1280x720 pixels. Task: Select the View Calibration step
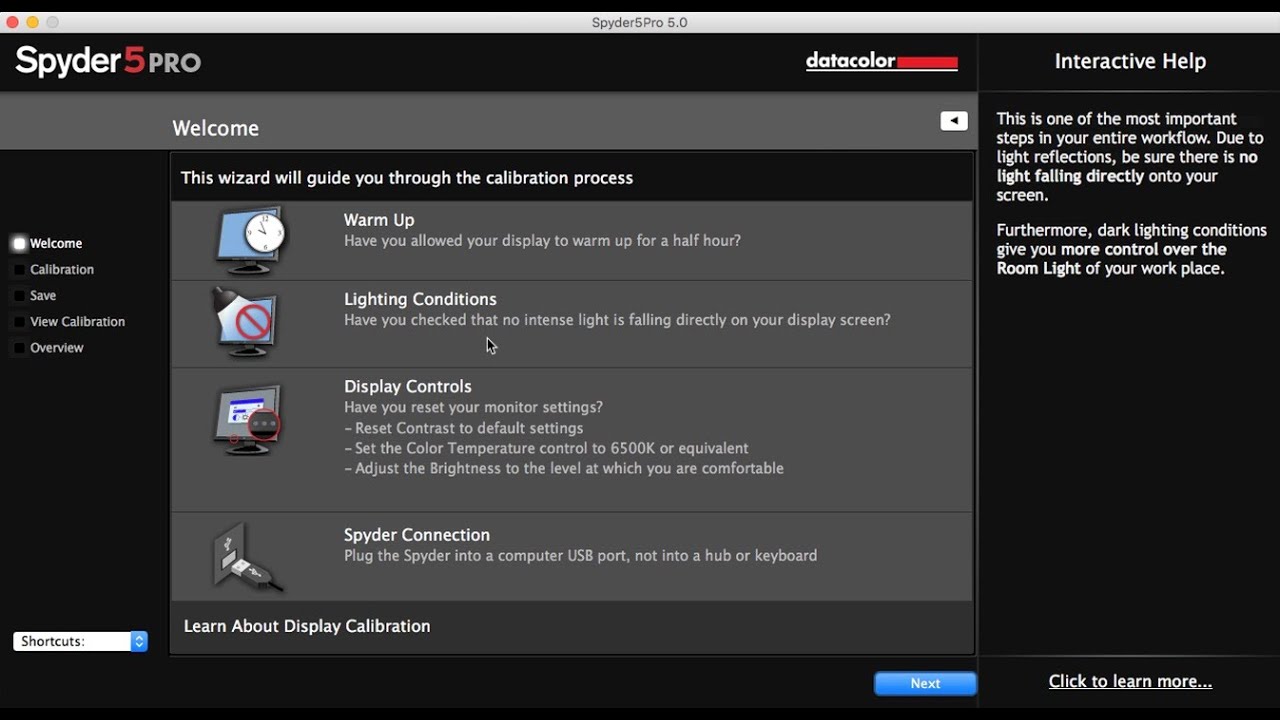click(x=70, y=321)
